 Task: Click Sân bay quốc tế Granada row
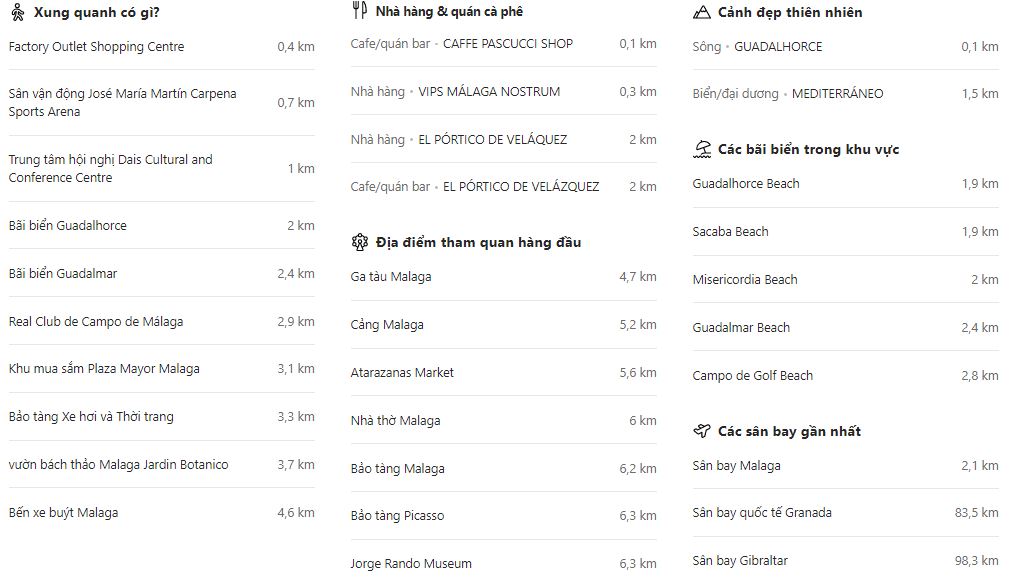pos(761,513)
